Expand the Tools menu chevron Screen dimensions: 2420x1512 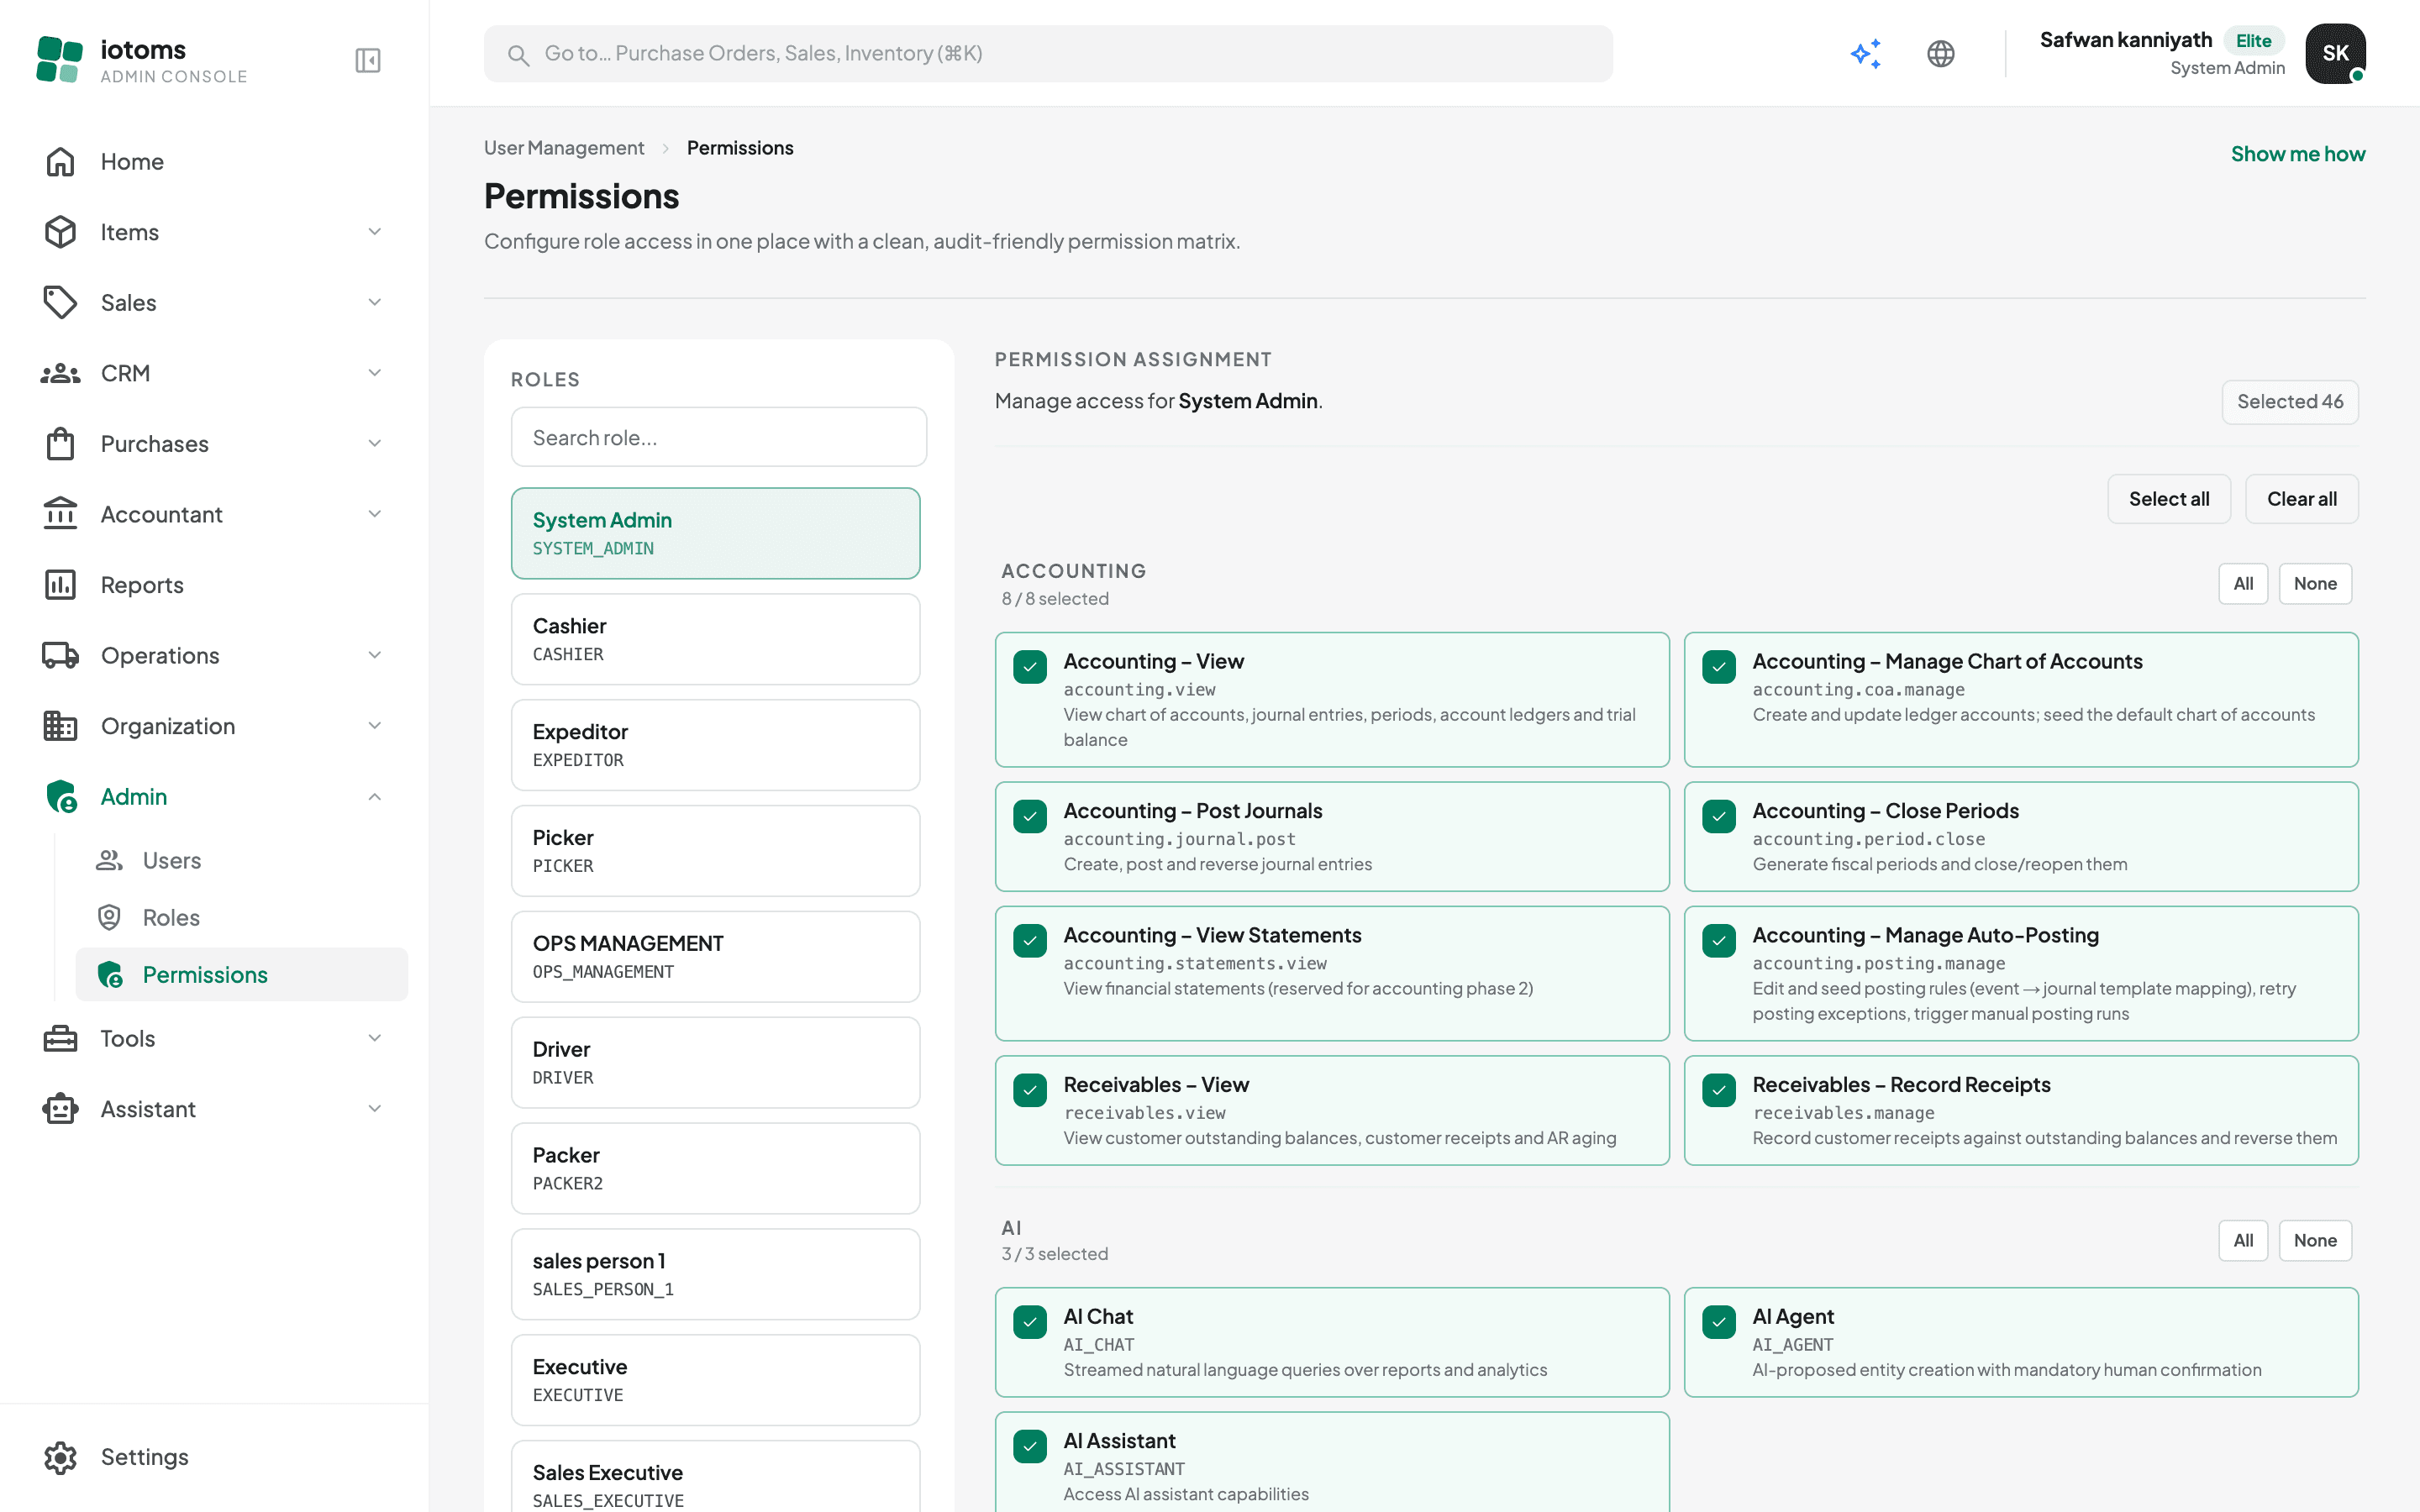375,1038
